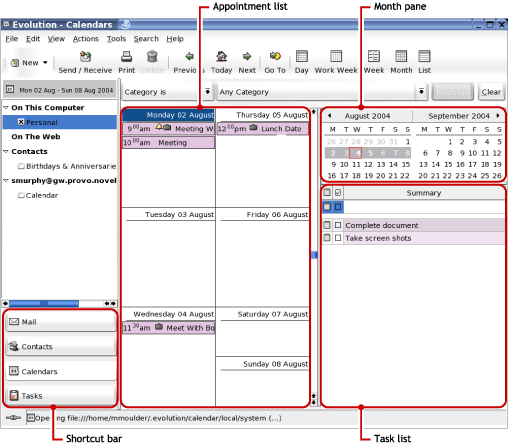Image resolution: width=508 pixels, height=445 pixels.
Task: Select the 12:00 pm Lunch Date appointment
Action: point(263,129)
